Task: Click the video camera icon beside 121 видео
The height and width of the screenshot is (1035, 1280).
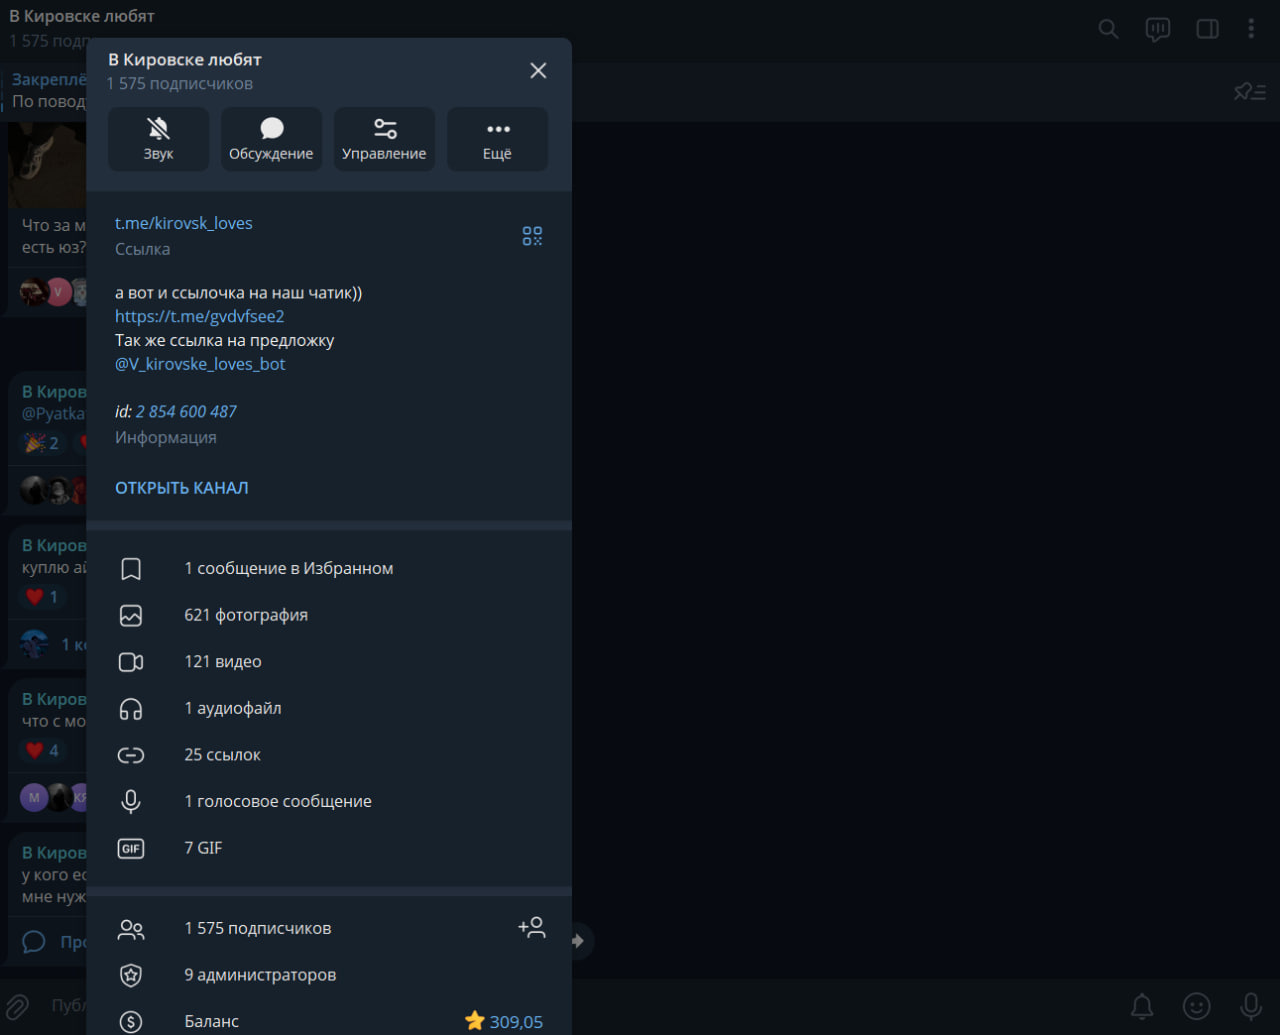Action: [x=131, y=662]
